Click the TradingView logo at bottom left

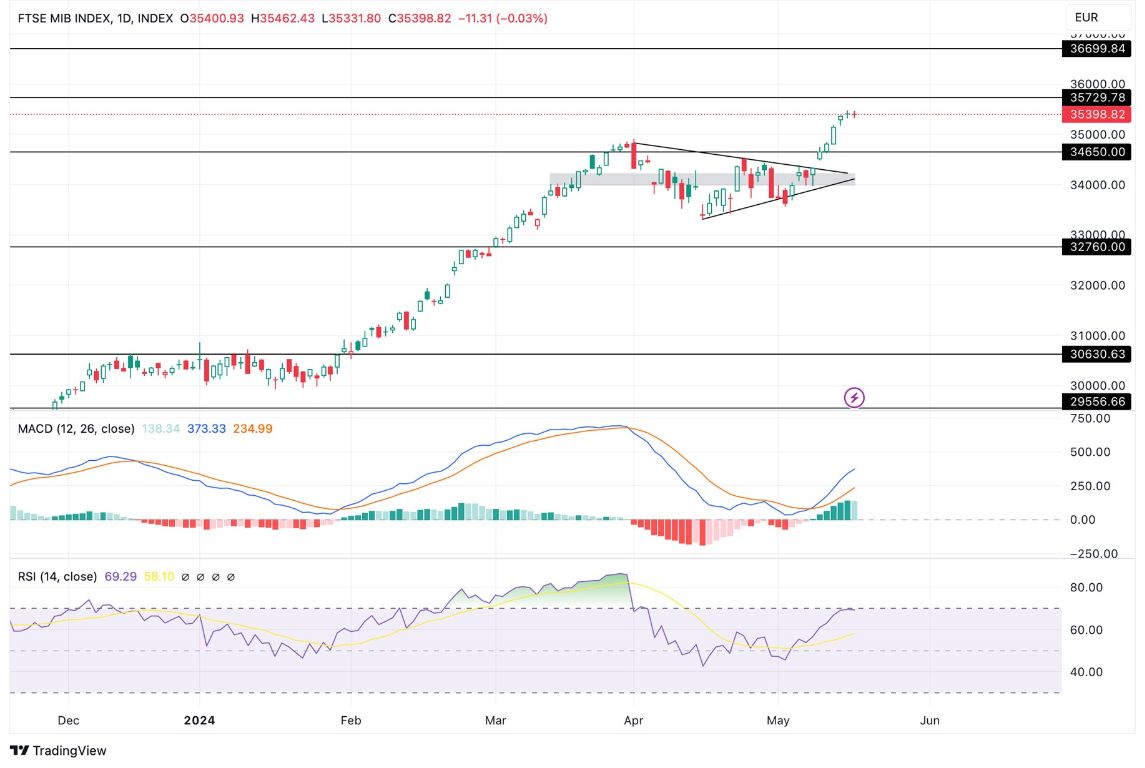pyautogui.click(x=60, y=750)
